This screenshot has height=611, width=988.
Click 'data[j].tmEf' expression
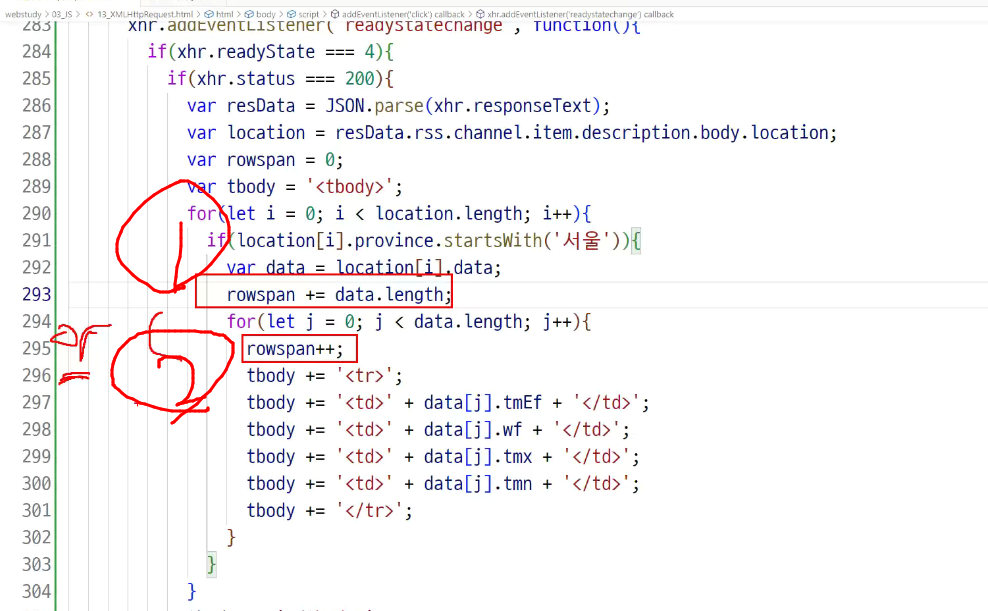(x=483, y=403)
